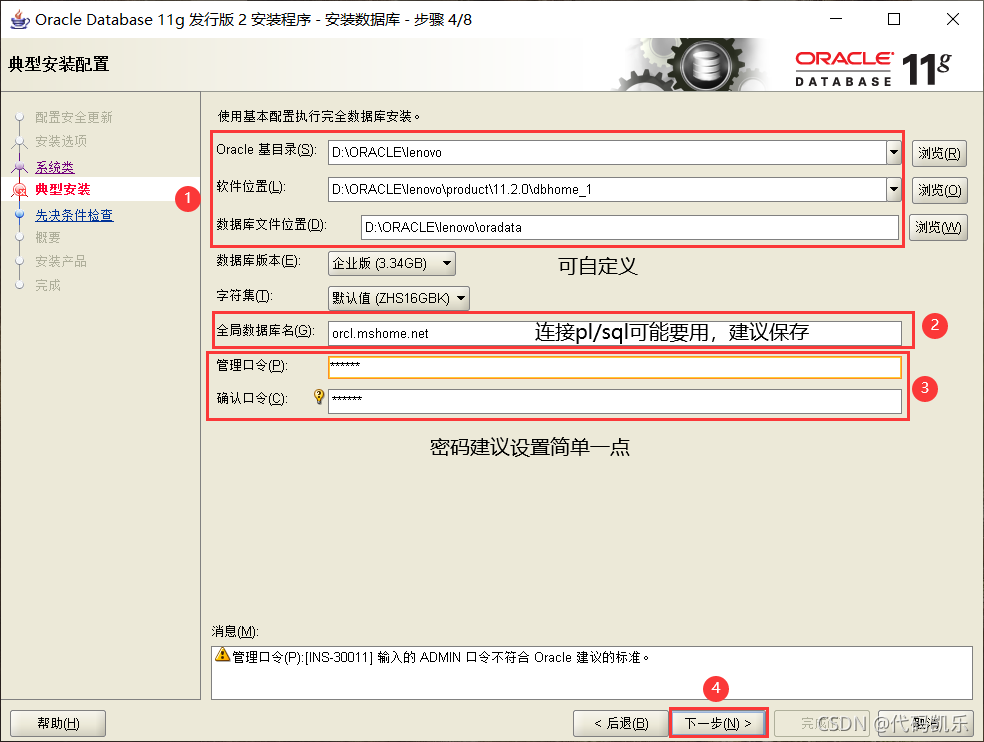The height and width of the screenshot is (742, 984).
Task: Click the key hint icon beside confirm password
Action: coord(319,396)
